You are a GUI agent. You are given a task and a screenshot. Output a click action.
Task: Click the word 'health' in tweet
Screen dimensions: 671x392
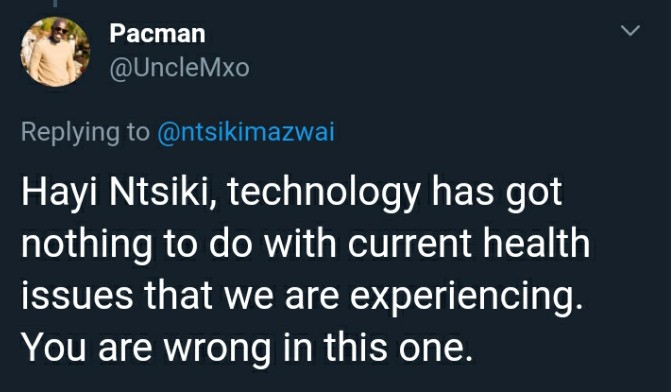pos(536,243)
